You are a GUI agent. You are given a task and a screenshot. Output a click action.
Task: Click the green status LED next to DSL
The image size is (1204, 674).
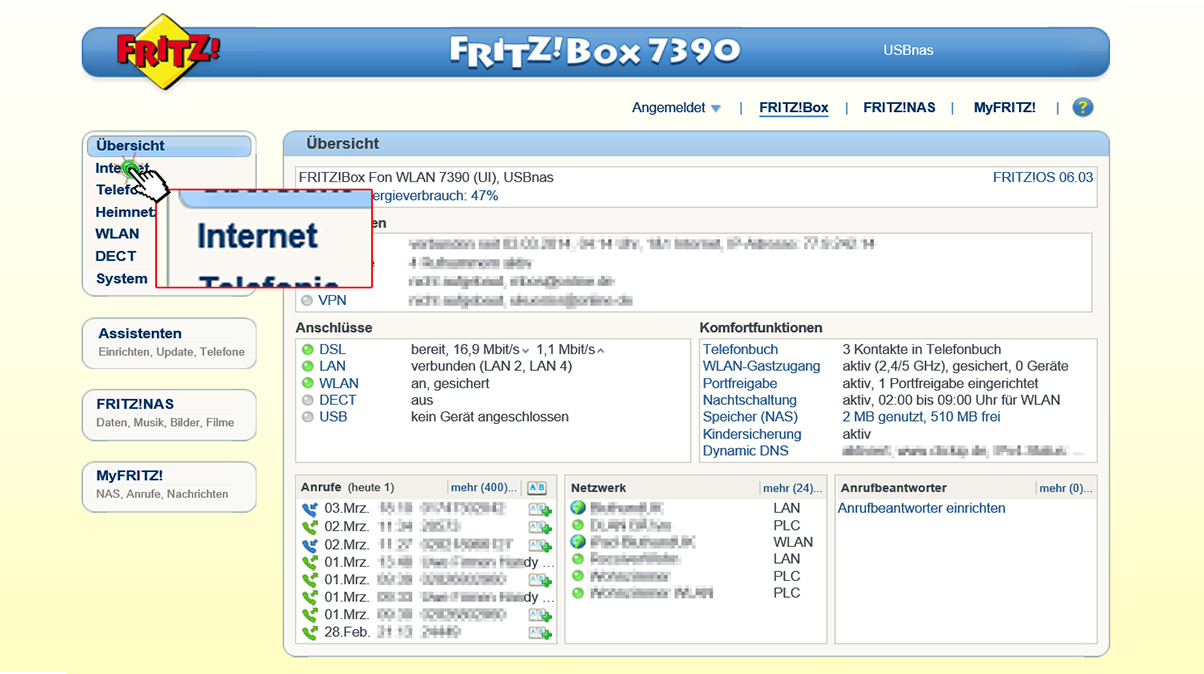click(x=308, y=350)
